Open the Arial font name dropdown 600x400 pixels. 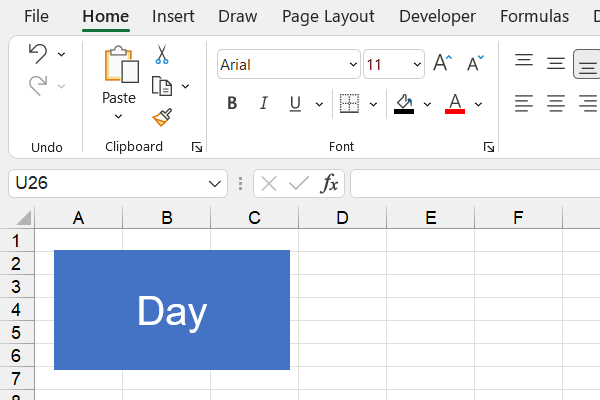point(353,65)
